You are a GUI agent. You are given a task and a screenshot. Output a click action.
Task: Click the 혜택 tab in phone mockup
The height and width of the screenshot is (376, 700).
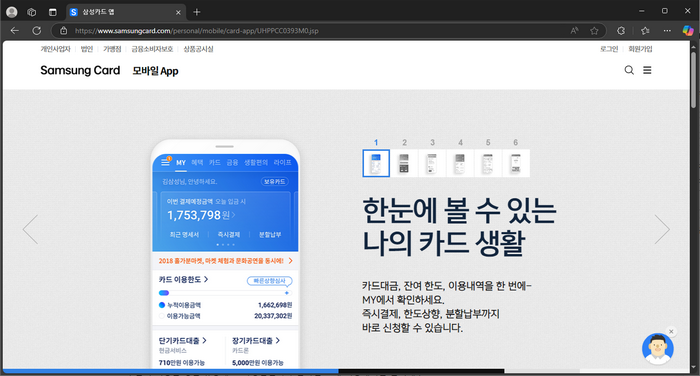point(197,163)
